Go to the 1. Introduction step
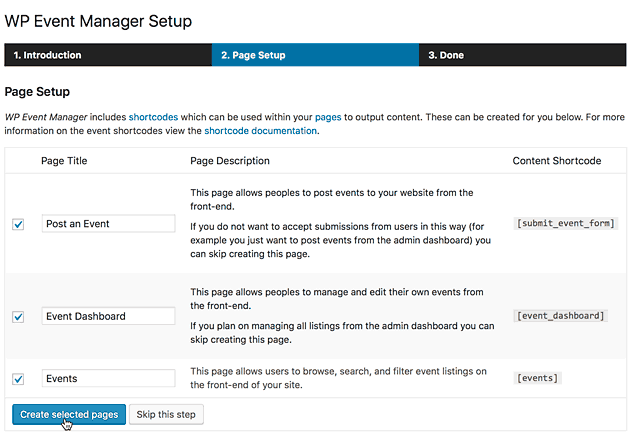The height and width of the screenshot is (436, 630). [x=108, y=55]
